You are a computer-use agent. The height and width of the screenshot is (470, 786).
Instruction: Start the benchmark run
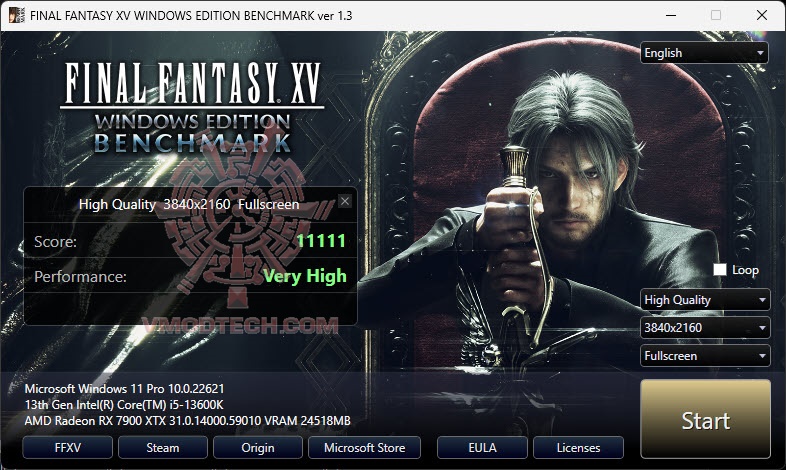(x=705, y=419)
